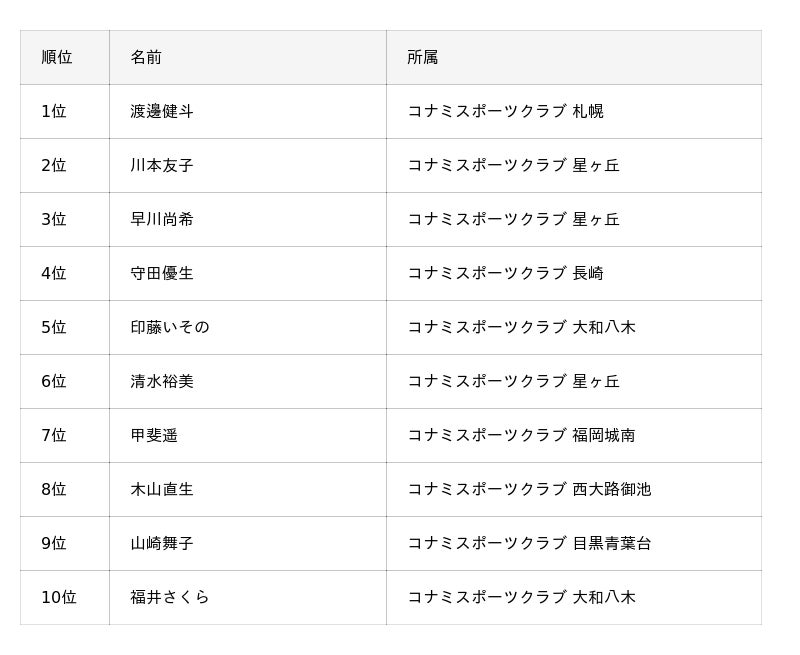The image size is (800, 655).
Task: Click the 名前 column header
Action: click(x=146, y=58)
